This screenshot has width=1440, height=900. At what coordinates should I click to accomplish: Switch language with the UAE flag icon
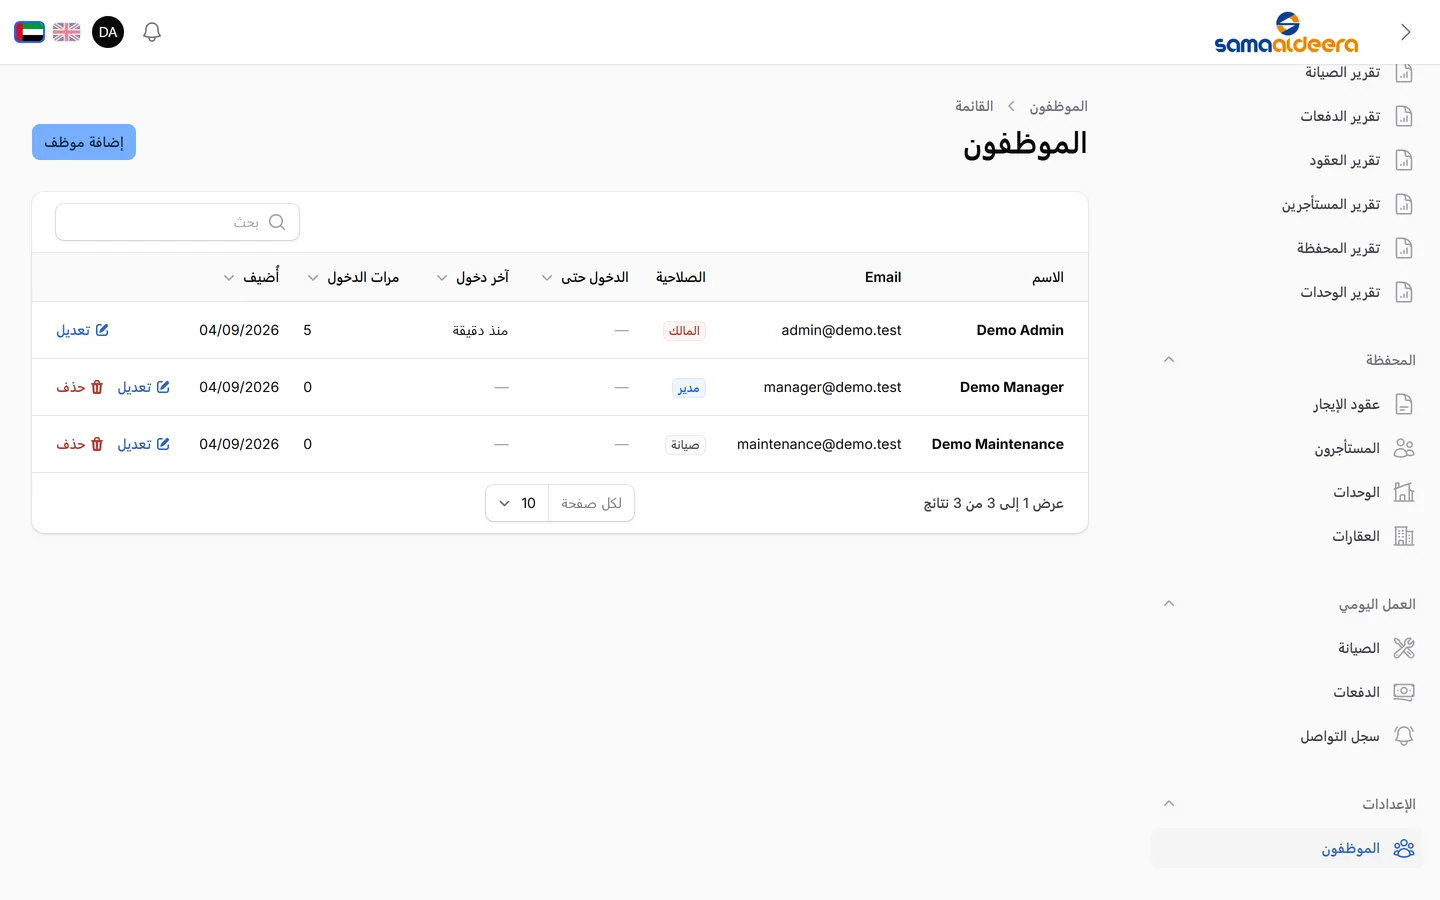click(29, 32)
